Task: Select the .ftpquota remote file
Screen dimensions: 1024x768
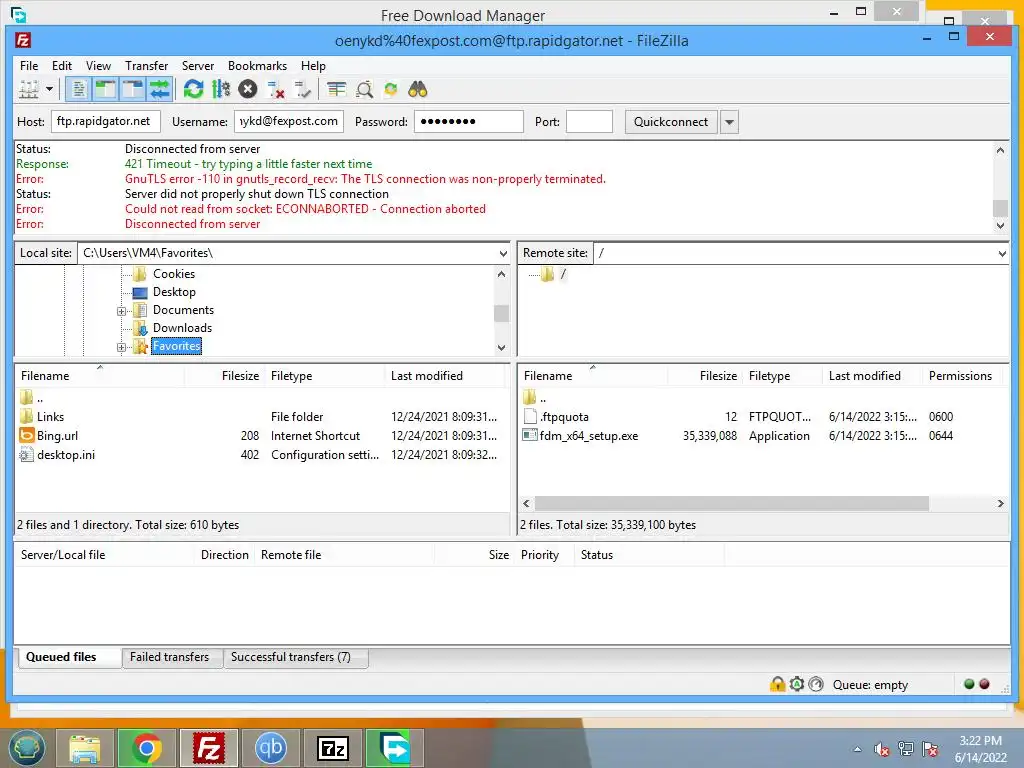Action: coord(564,417)
